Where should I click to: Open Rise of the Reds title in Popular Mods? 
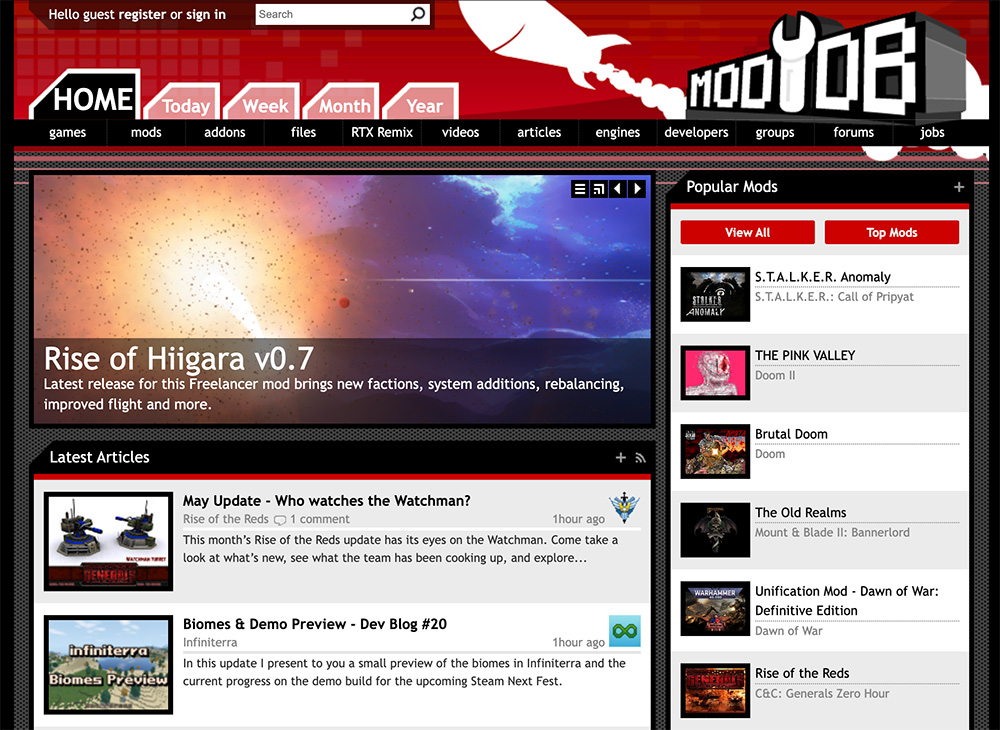pyautogui.click(x=802, y=673)
